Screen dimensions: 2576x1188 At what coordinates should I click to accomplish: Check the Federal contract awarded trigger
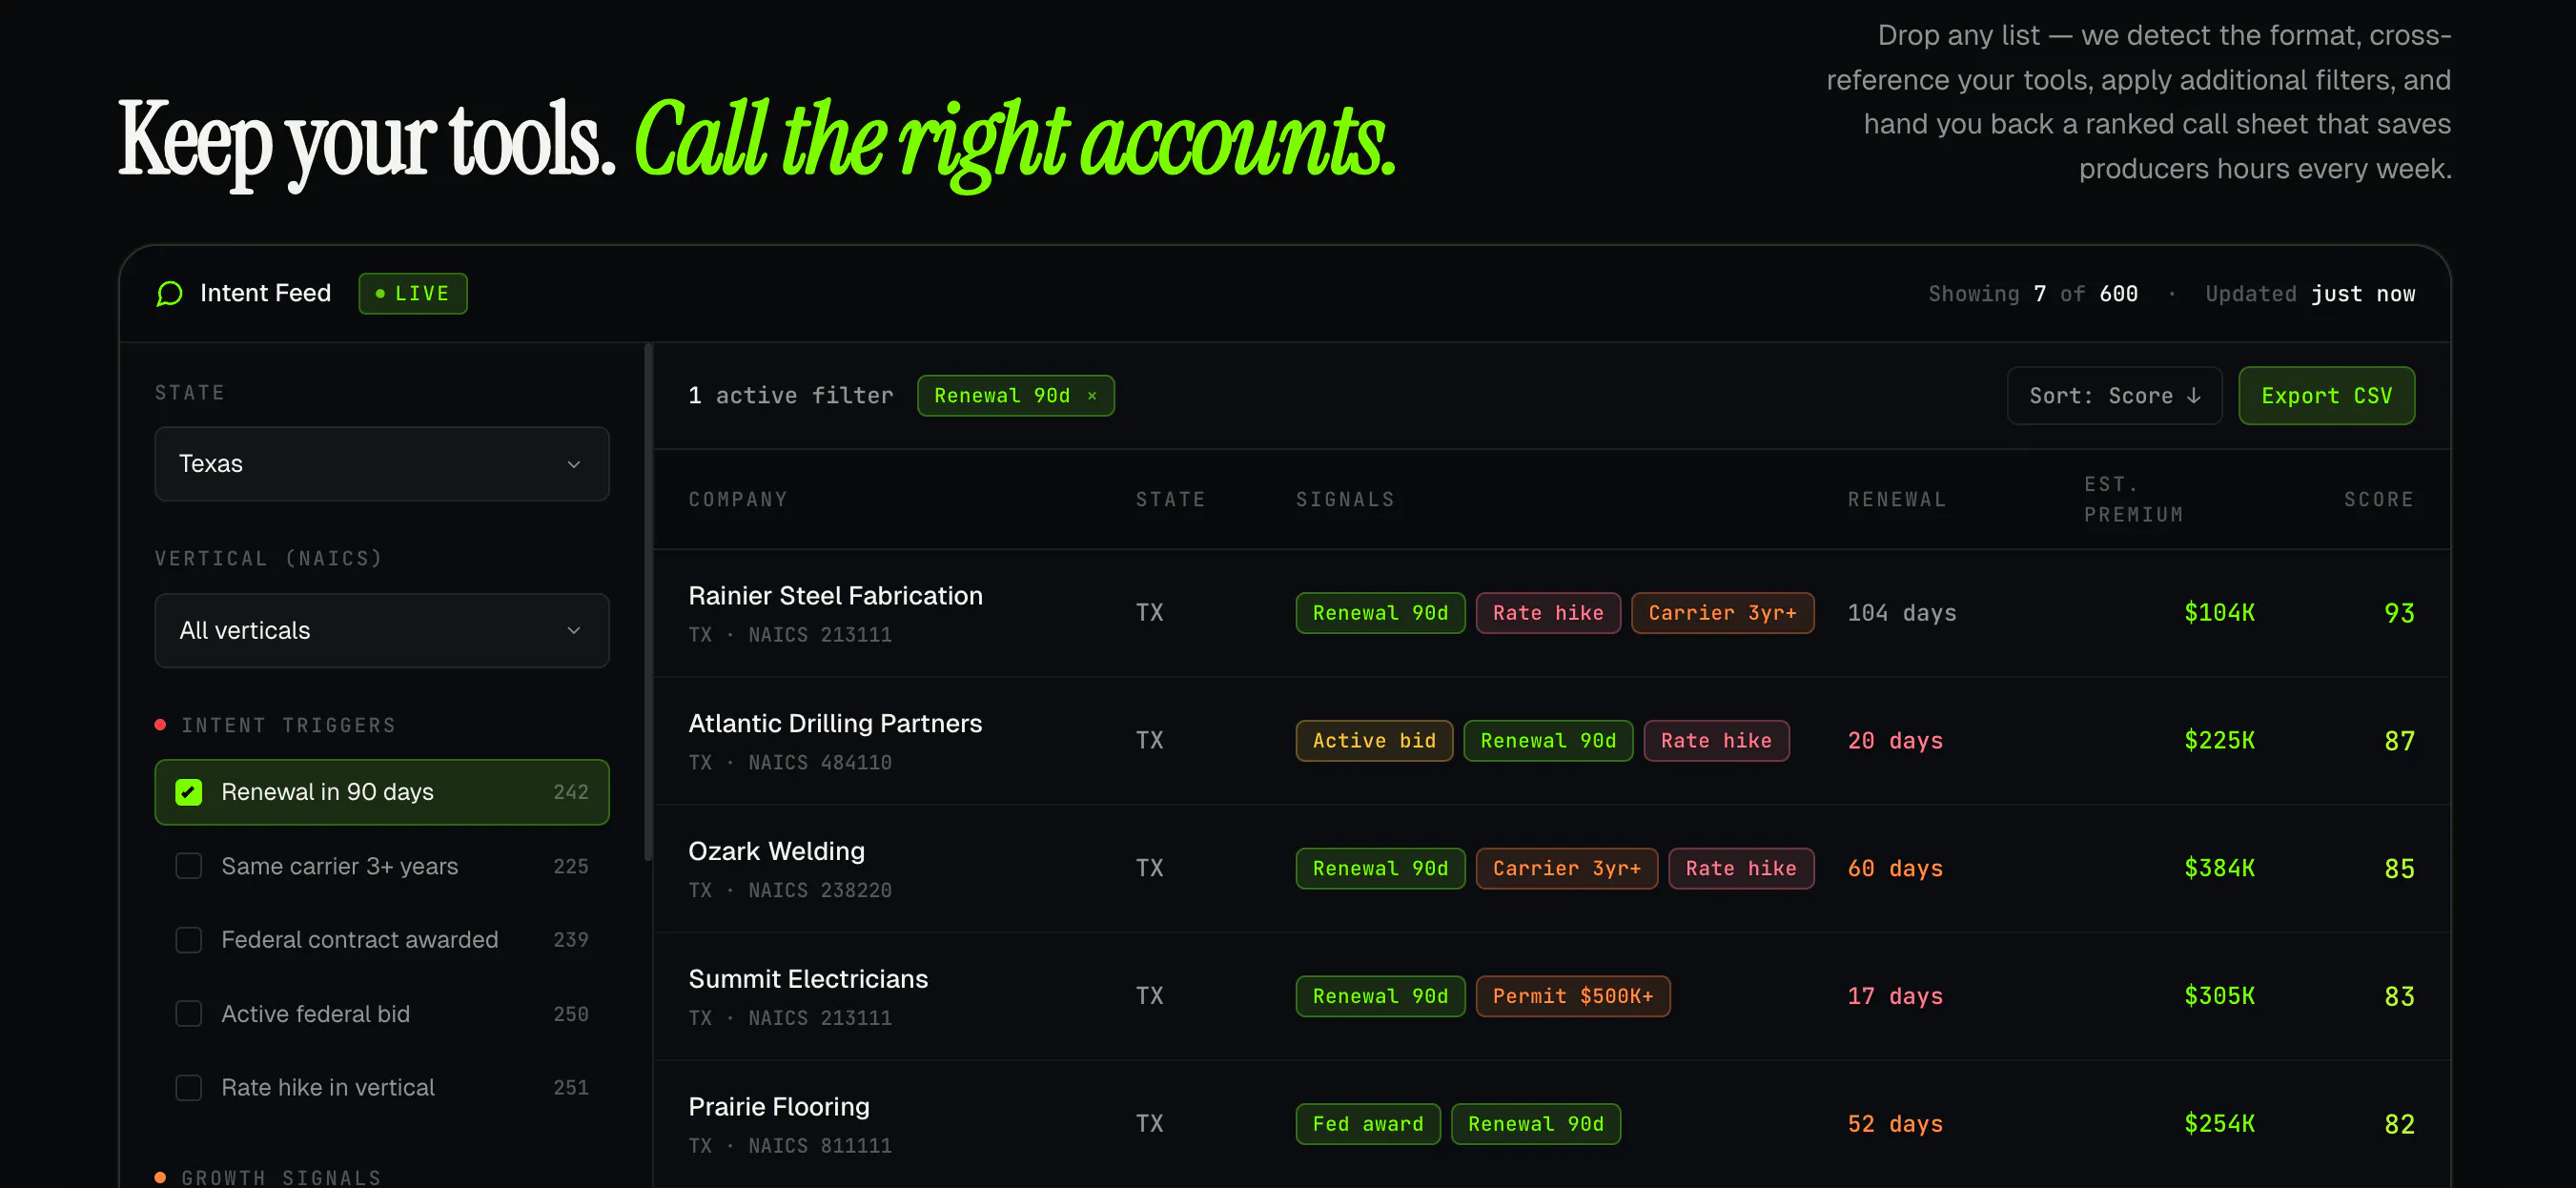[x=189, y=940]
